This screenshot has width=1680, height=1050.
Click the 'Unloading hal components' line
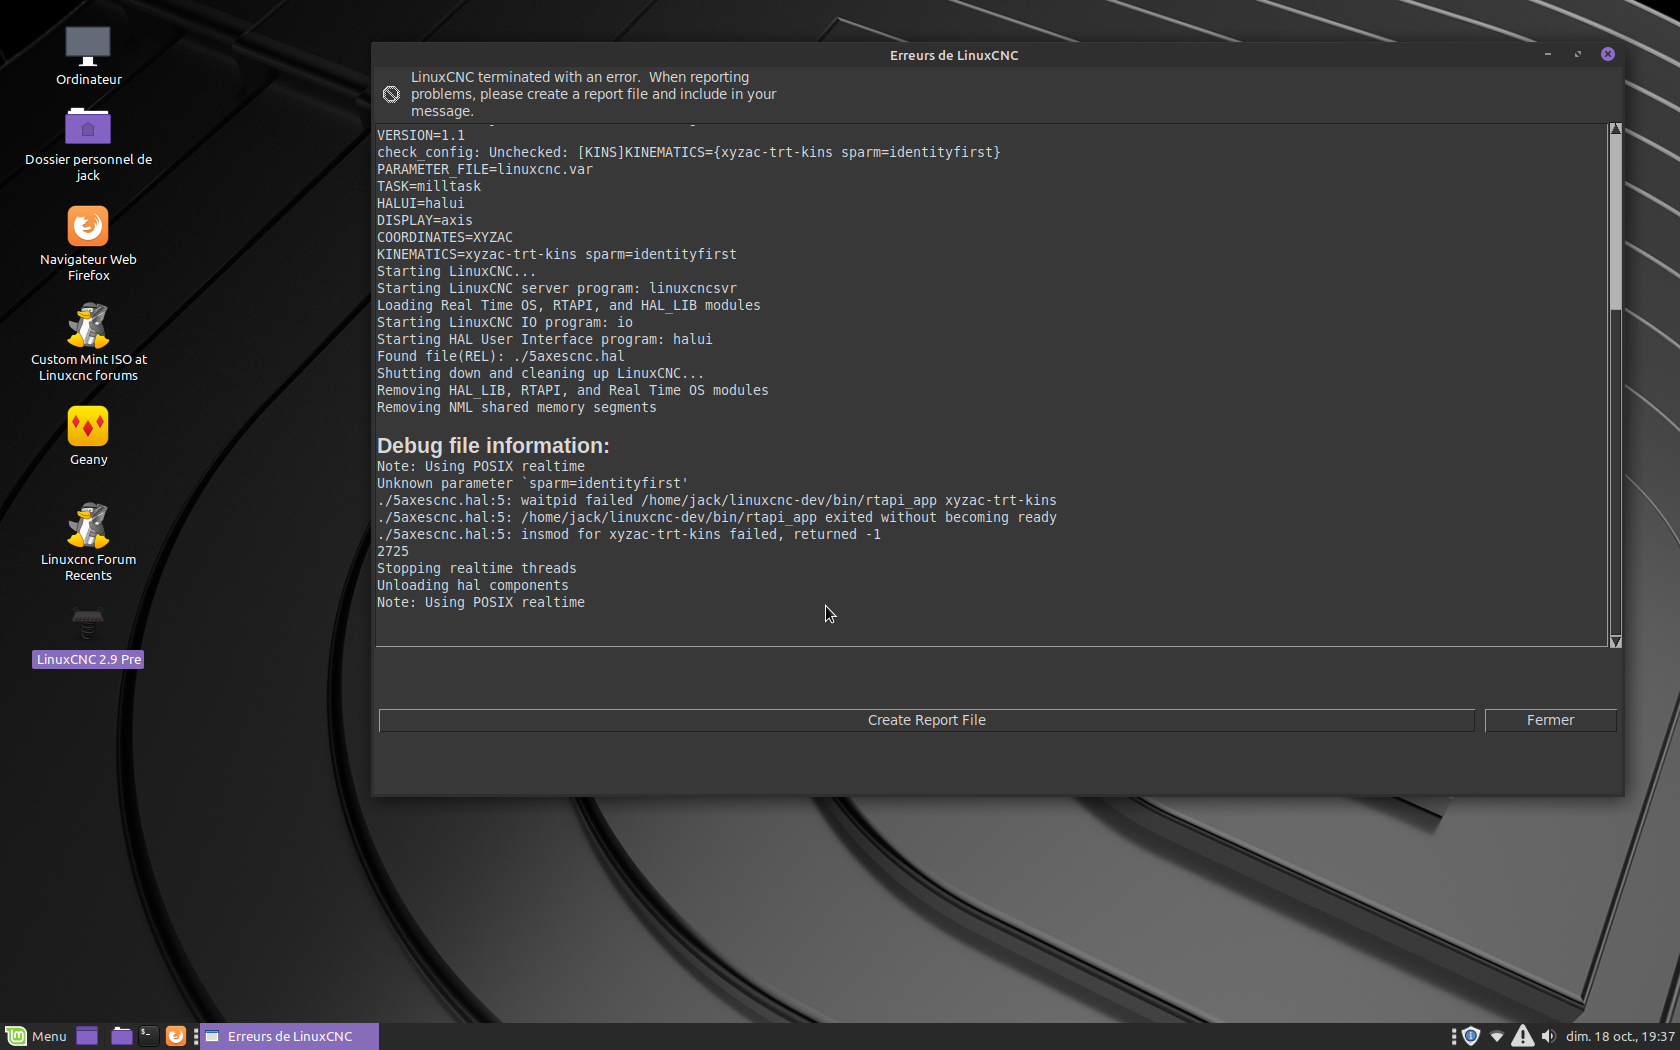point(472,585)
